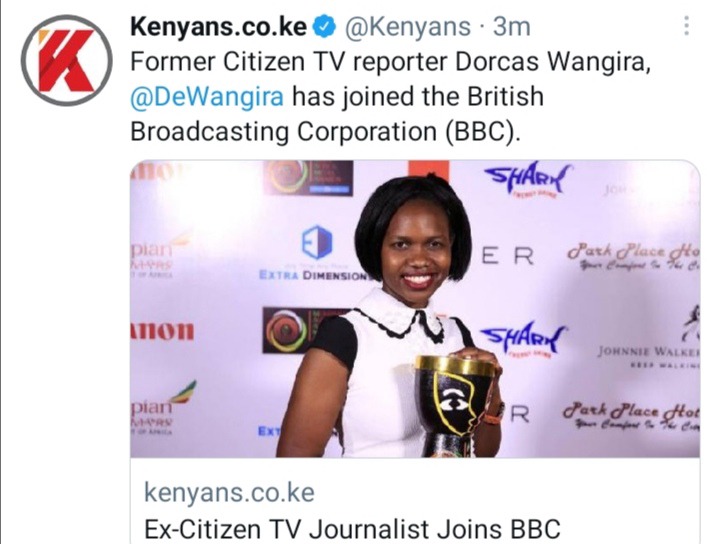Select the tweet text about Dorcas Wangira
This screenshot has width=720, height=544.
click(x=390, y=97)
